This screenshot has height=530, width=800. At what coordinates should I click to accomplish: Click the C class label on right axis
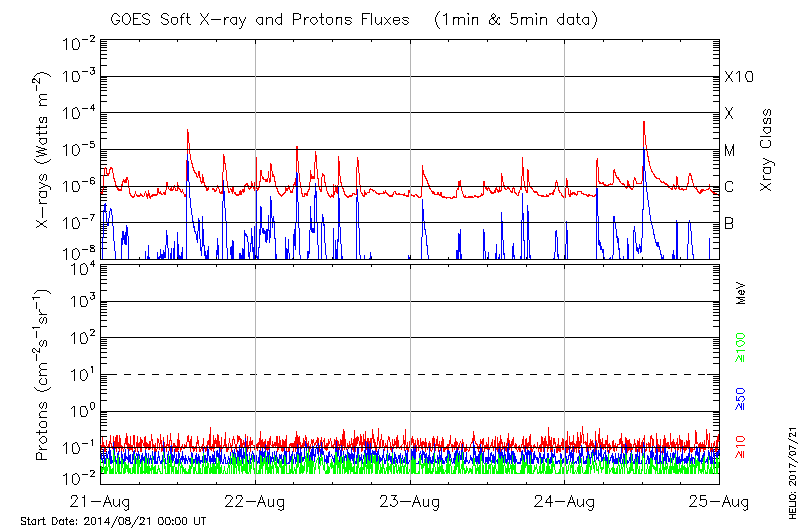[729, 187]
